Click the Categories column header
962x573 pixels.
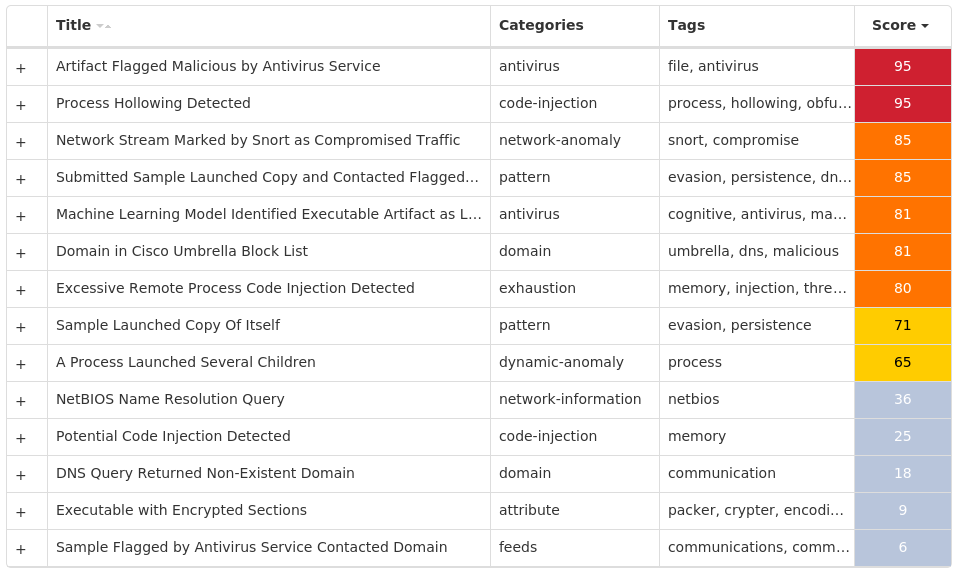pos(541,26)
